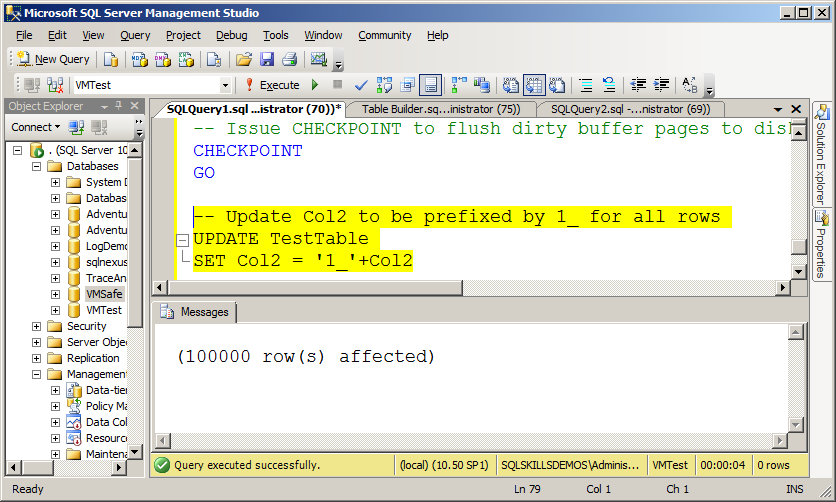Click the Messages tab icon
The image size is (836, 502).
167,312
